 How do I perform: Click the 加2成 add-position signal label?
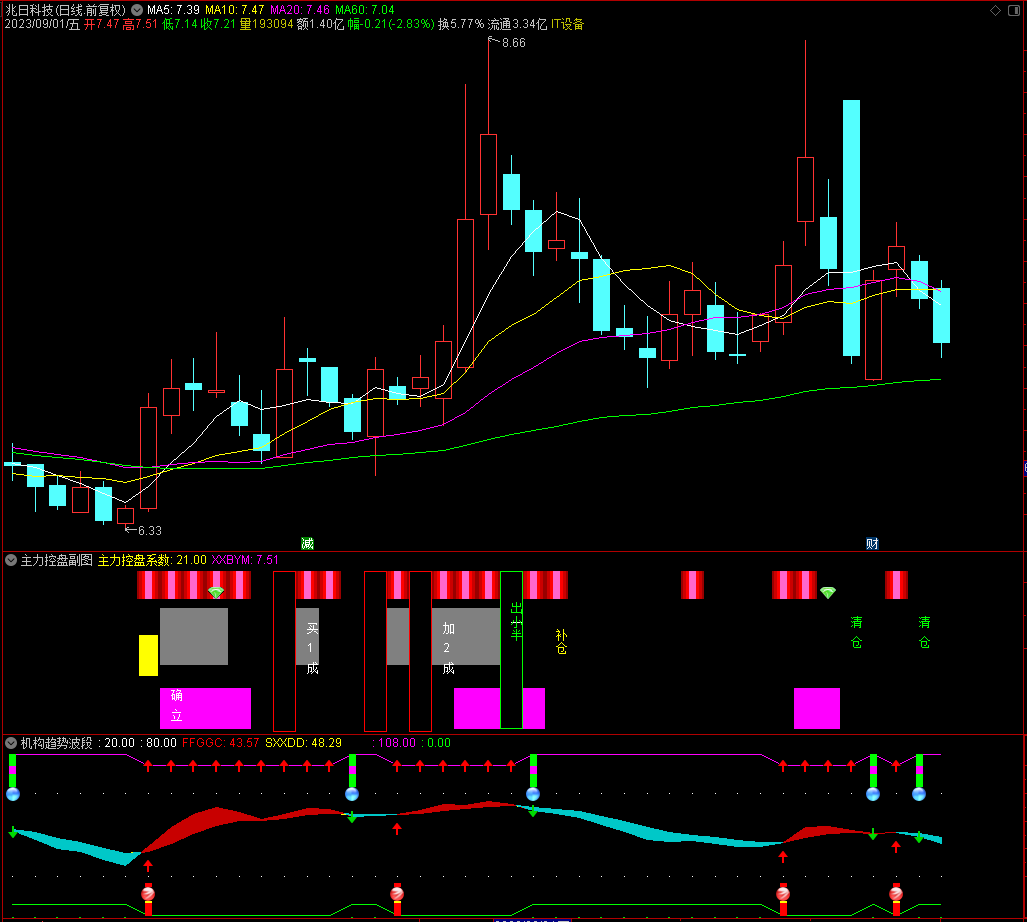coord(449,648)
